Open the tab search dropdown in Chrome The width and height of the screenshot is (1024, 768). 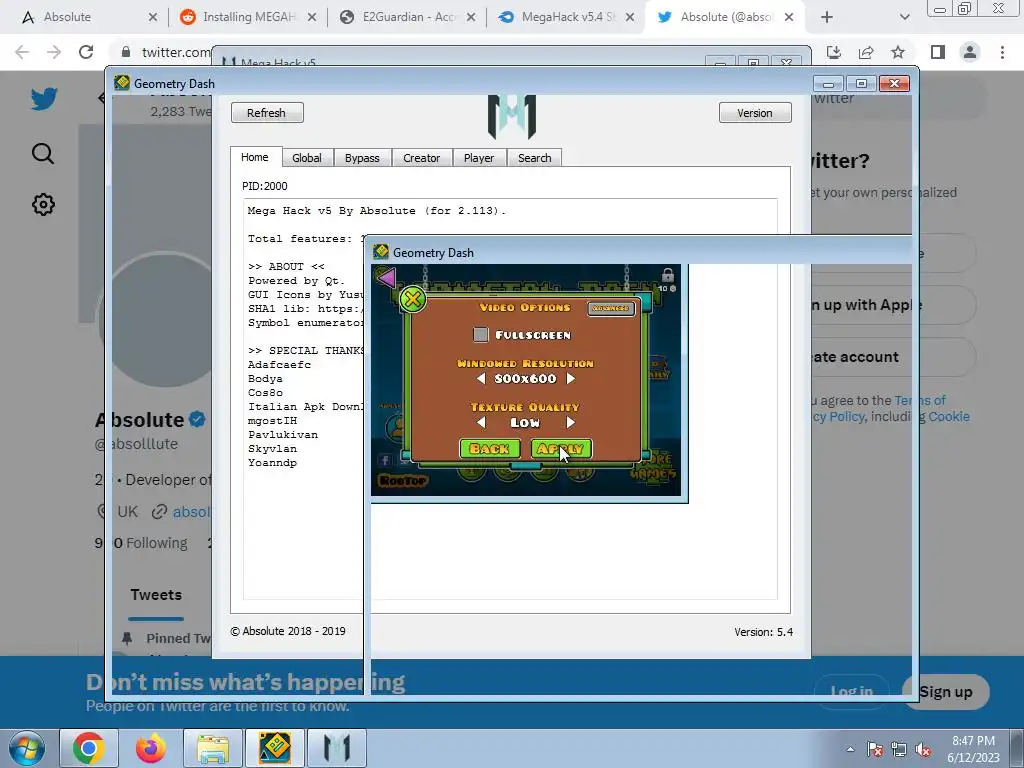[x=904, y=17]
